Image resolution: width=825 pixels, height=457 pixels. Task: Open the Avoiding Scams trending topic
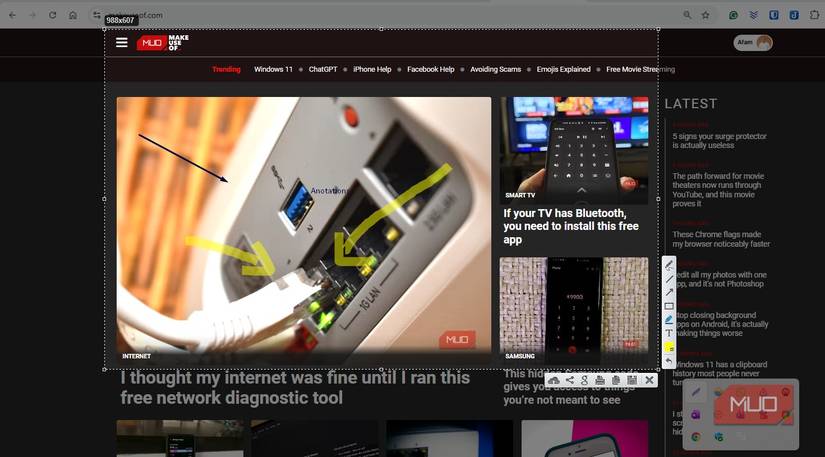pos(496,69)
